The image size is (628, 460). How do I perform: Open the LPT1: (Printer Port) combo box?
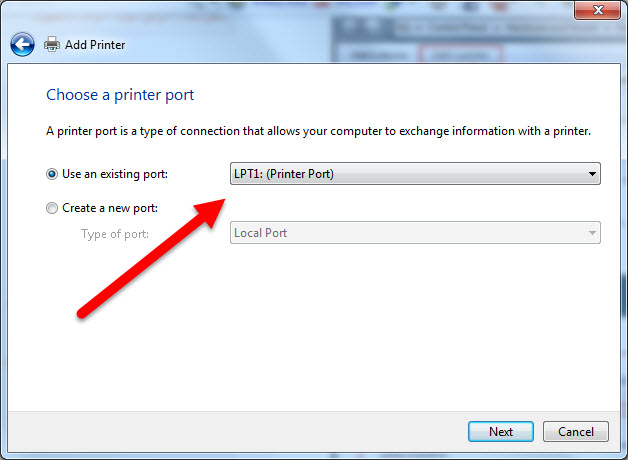(415, 174)
